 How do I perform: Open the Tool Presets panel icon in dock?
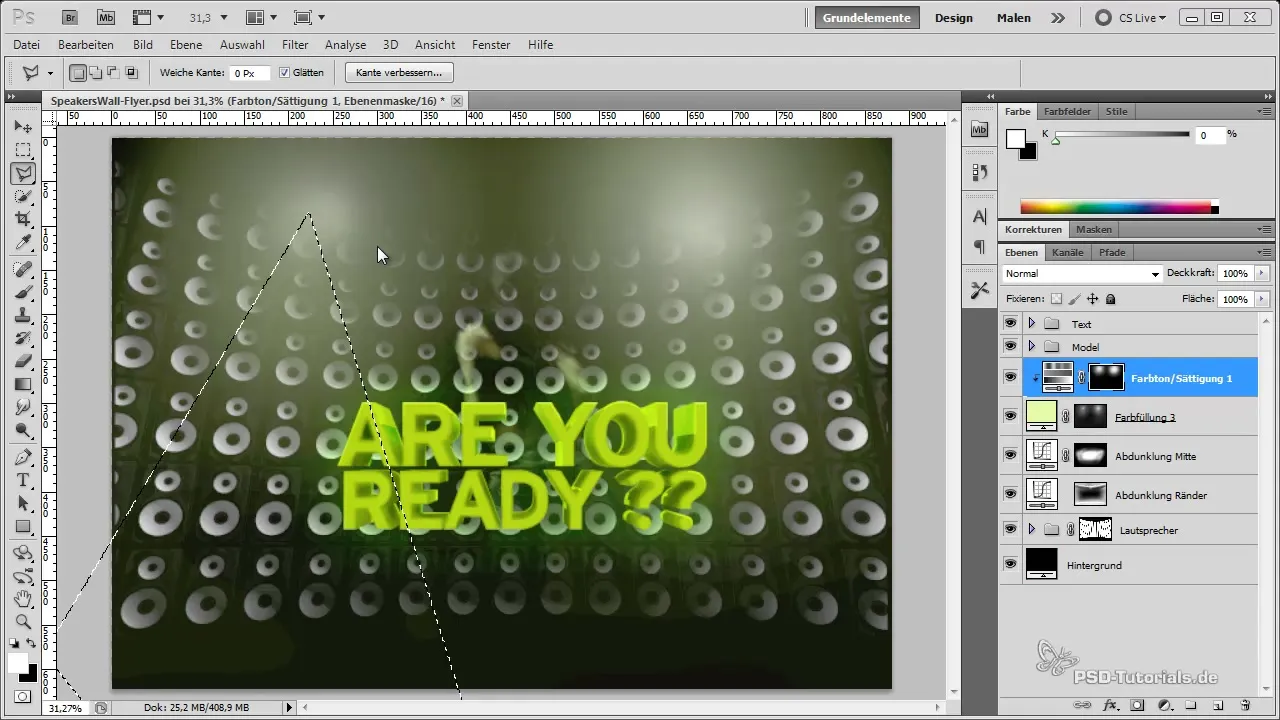coord(979,290)
